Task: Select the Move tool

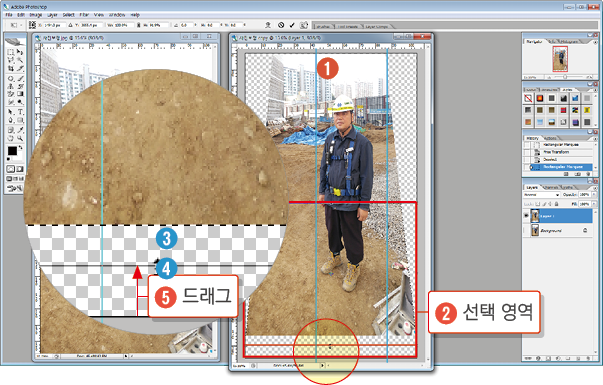Action: tap(20, 52)
